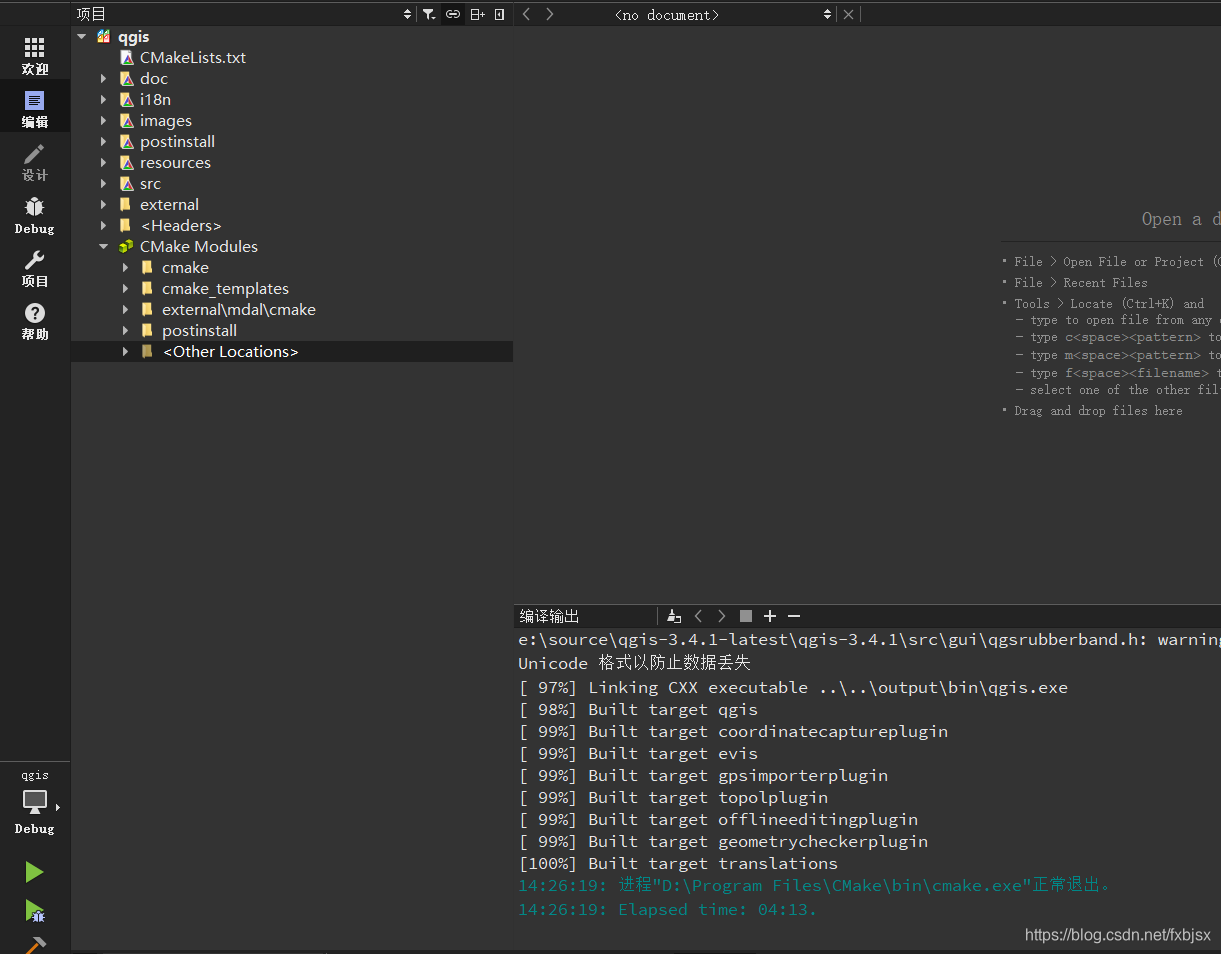The width and height of the screenshot is (1221, 954).
Task: Select the <Headers> tree item
Action: coord(181,225)
